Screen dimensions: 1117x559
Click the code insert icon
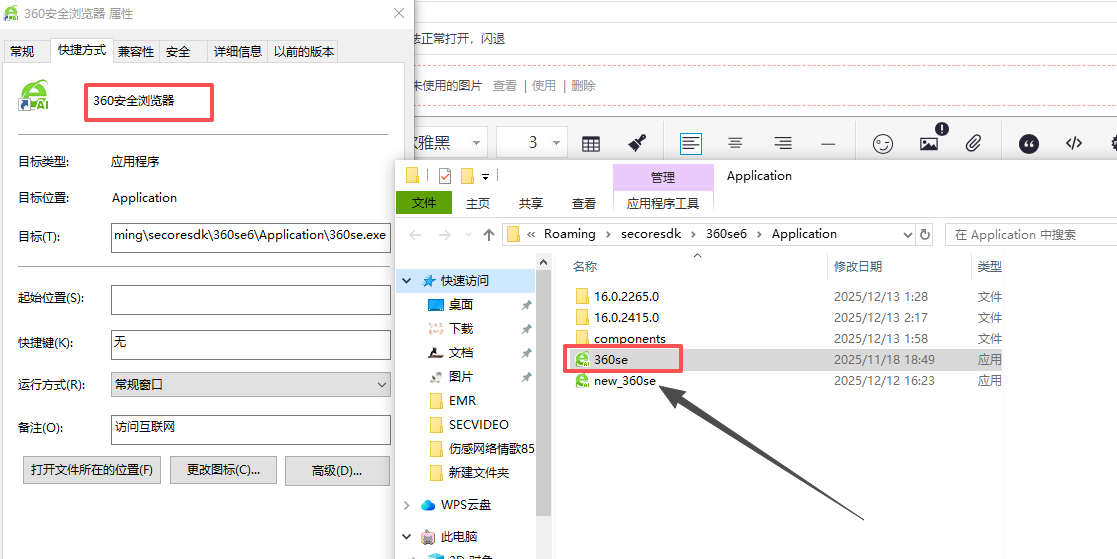tap(1073, 143)
